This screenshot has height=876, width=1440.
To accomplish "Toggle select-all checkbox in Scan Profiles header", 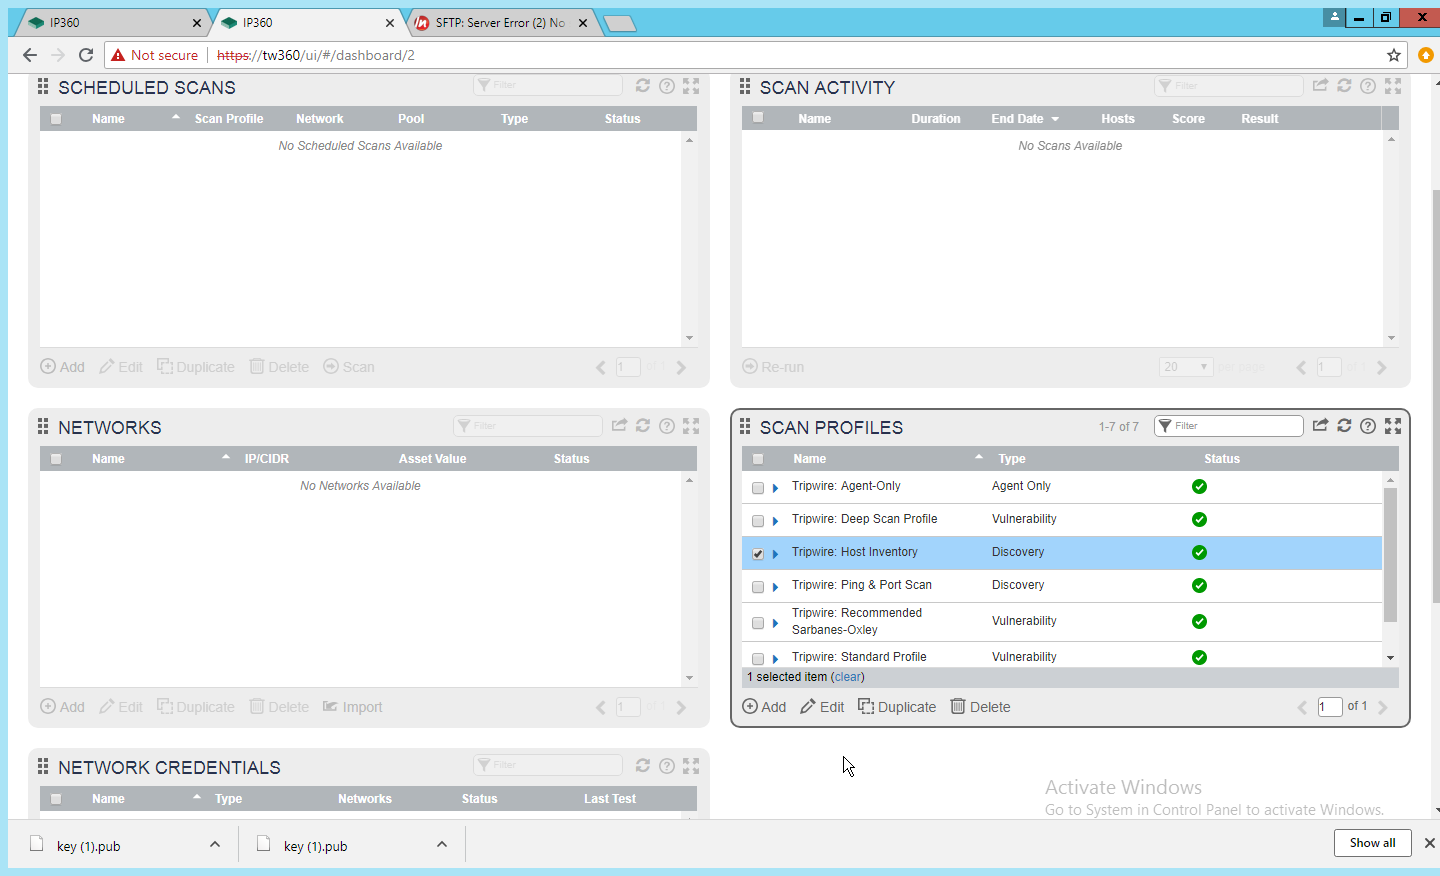I will tap(758, 459).
